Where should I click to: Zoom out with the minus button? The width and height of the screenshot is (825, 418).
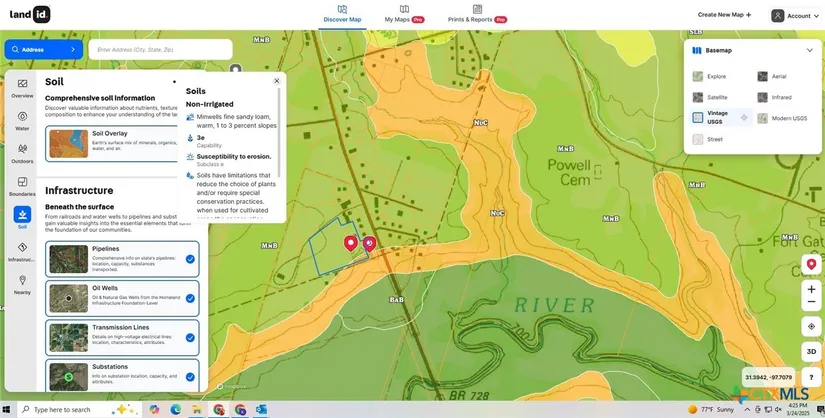pos(811,304)
